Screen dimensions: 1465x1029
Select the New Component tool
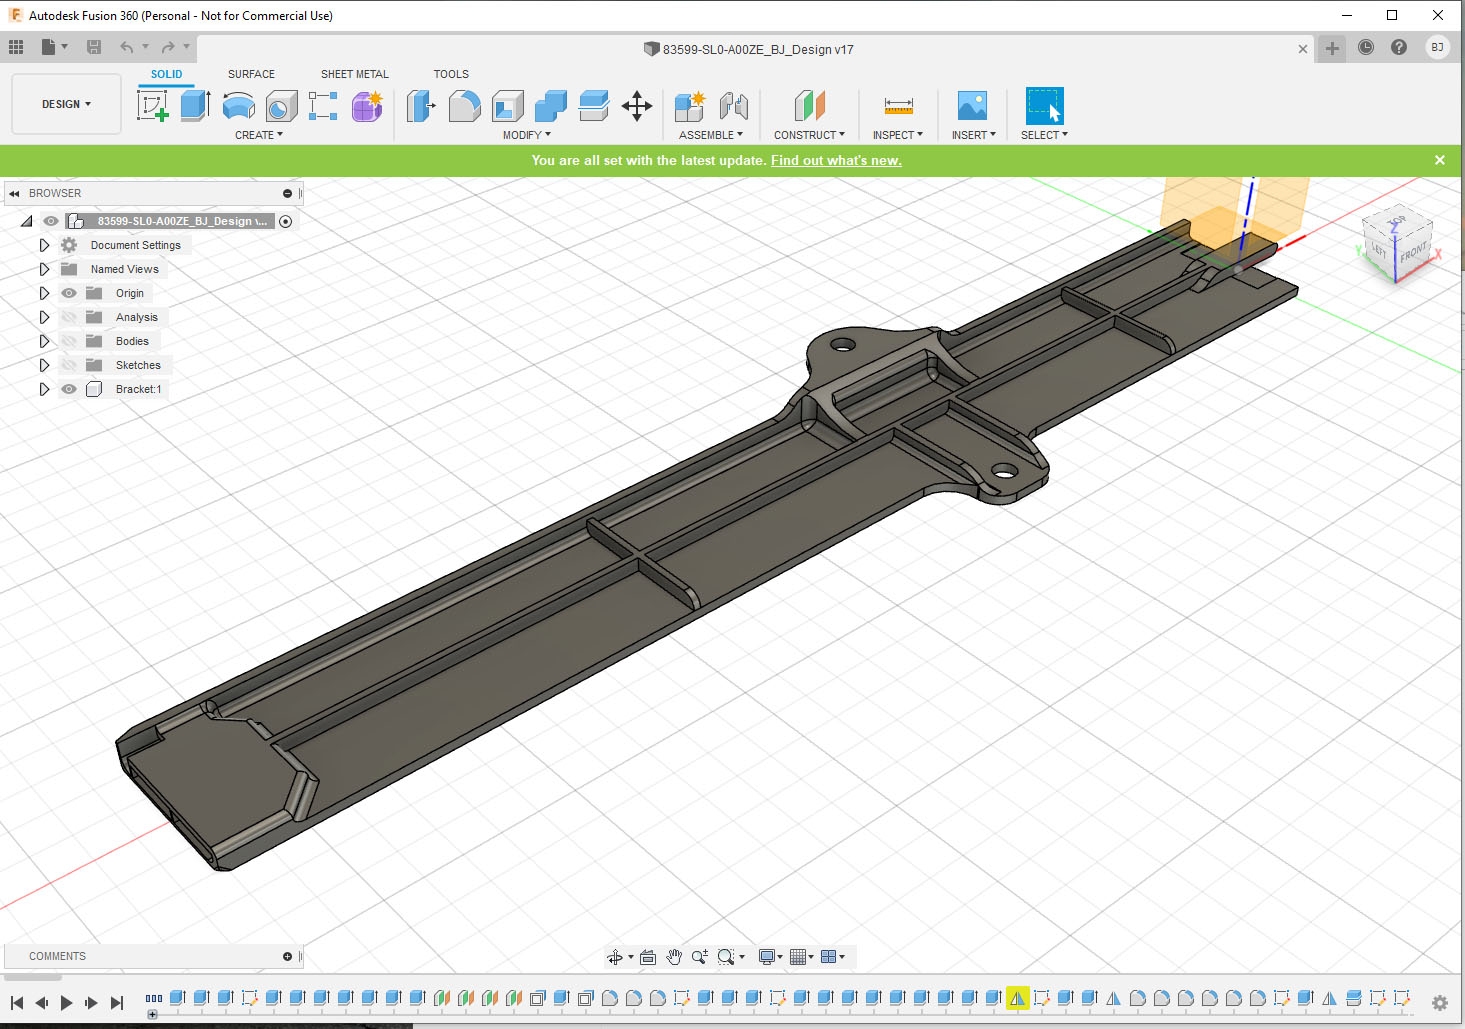coord(690,106)
